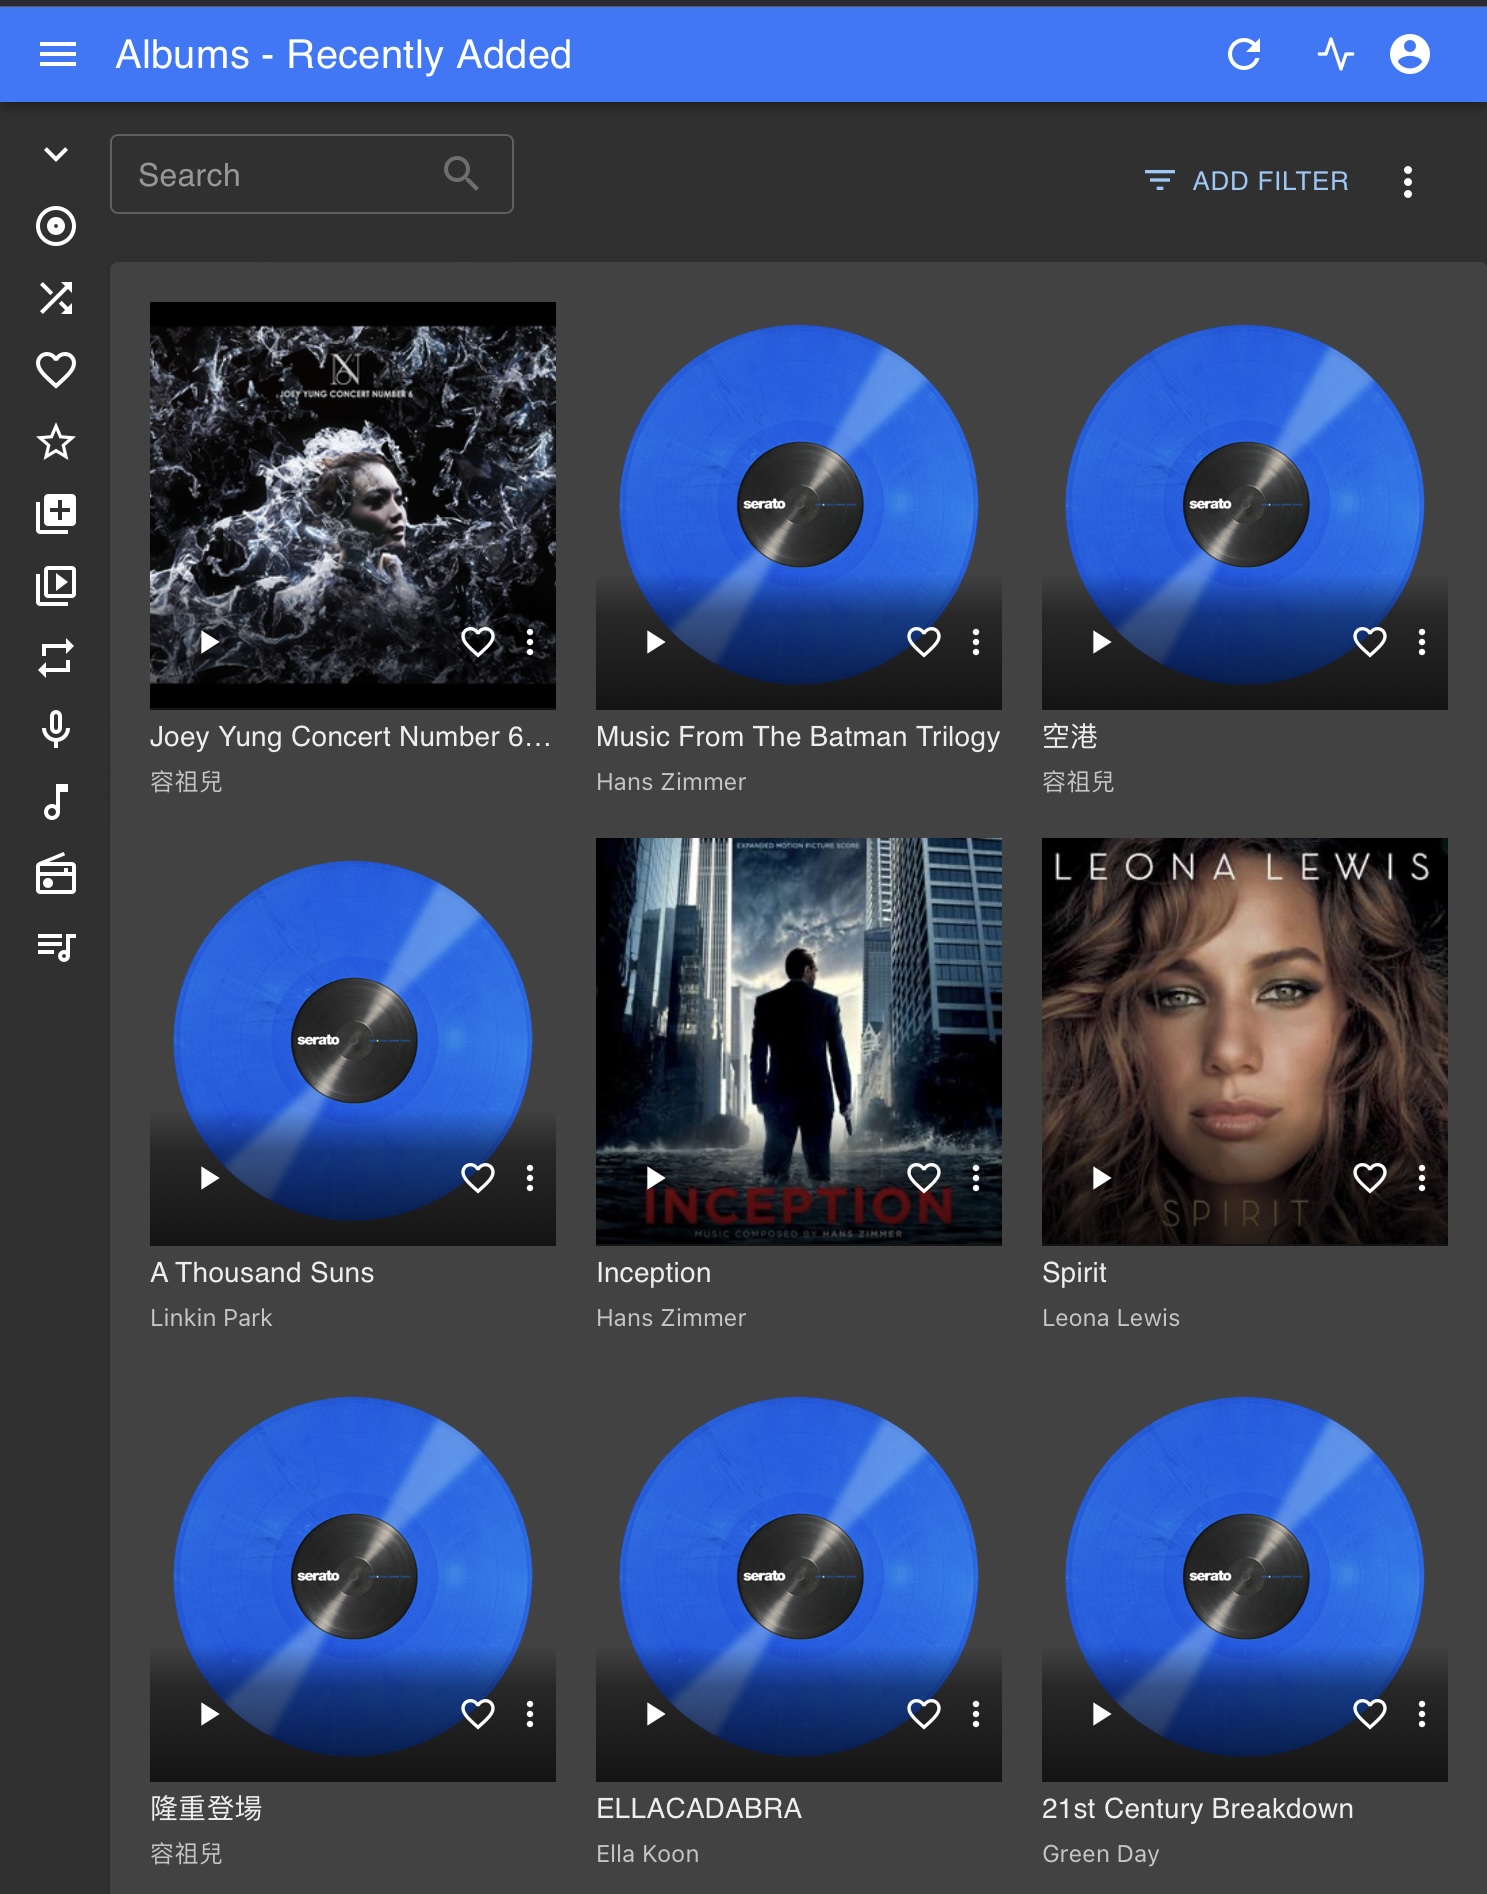Play the Inception album
The width and height of the screenshot is (1487, 1894).
point(656,1178)
